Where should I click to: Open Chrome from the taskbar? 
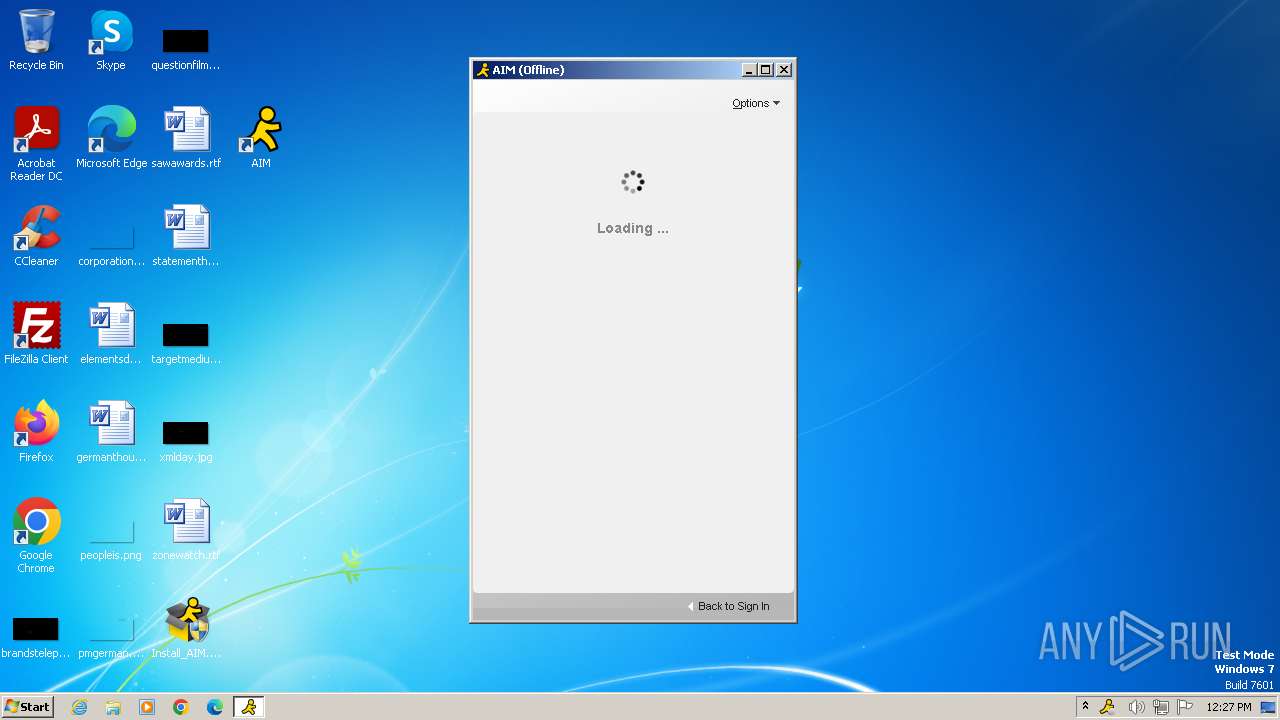[181, 707]
